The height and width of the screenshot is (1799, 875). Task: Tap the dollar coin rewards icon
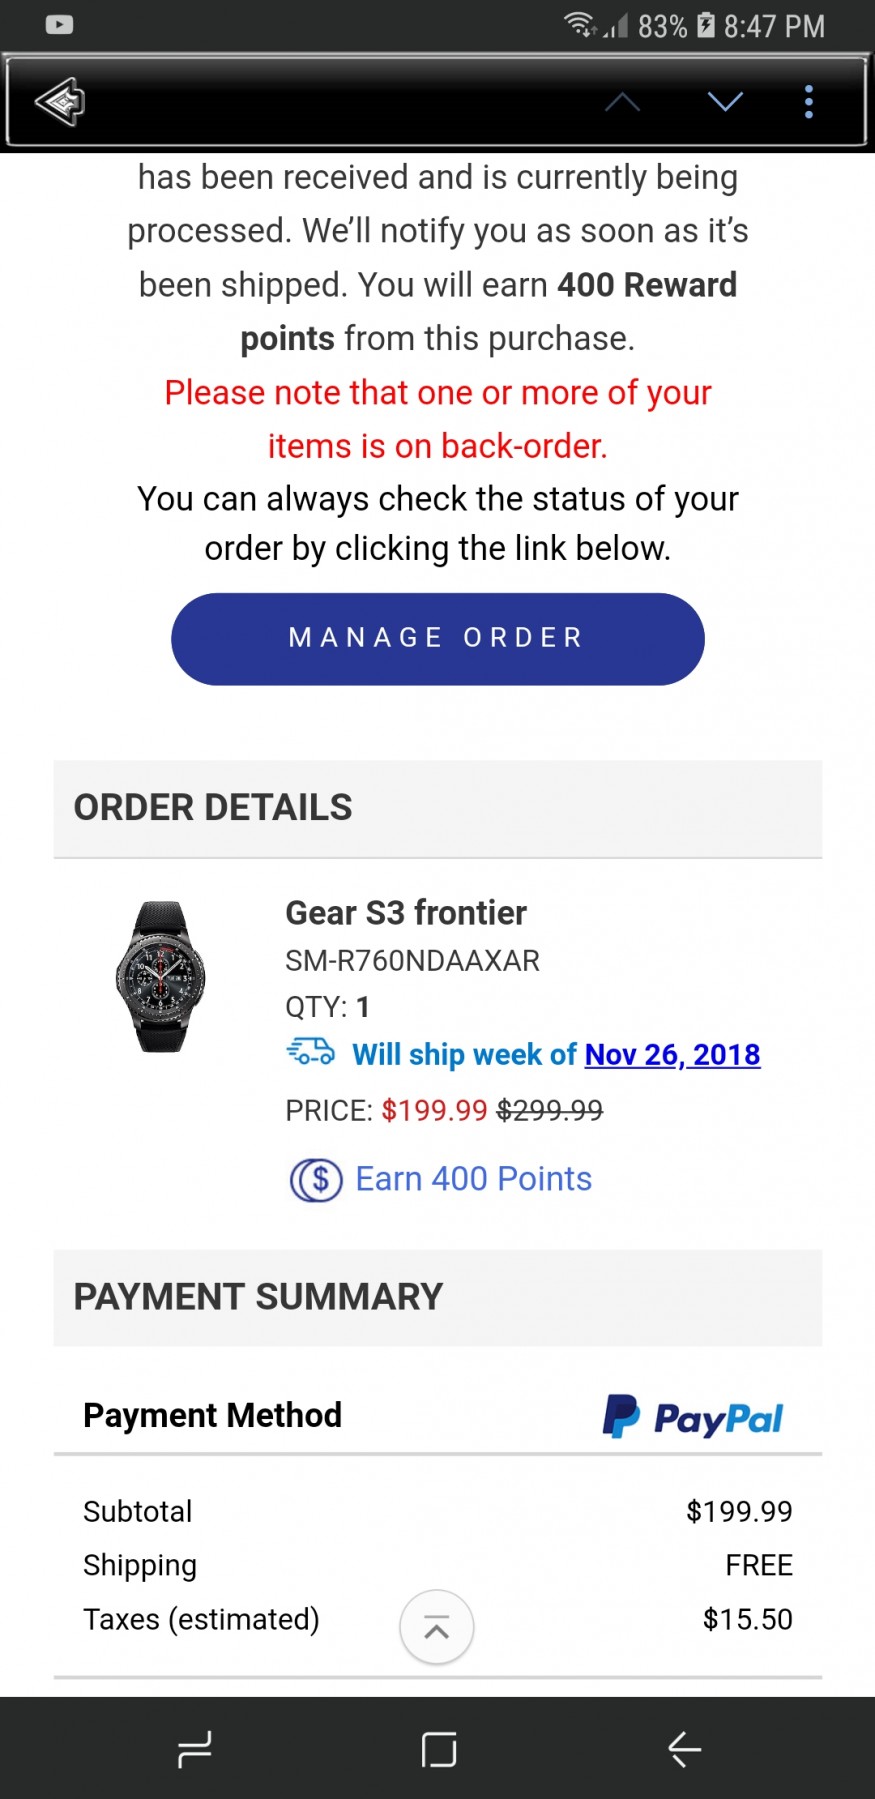pyautogui.click(x=316, y=1179)
